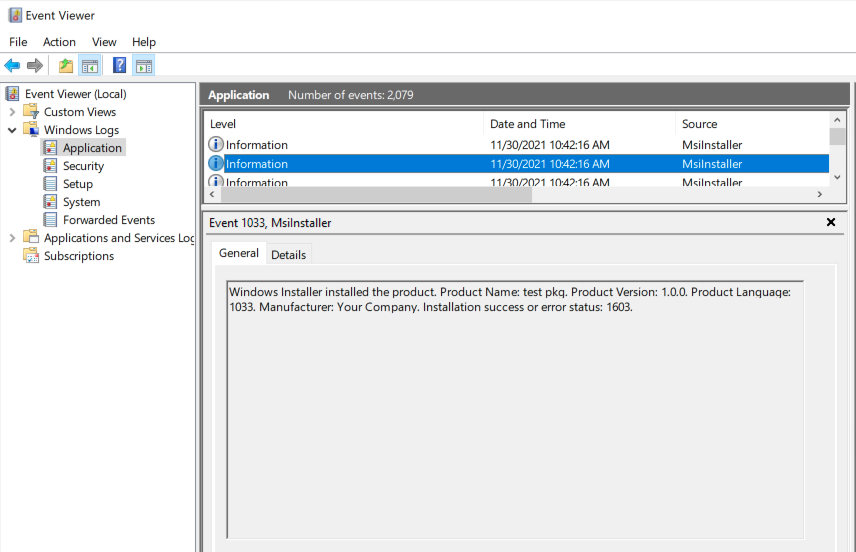Toggle the Show/Hide Console Tree toolbar icon

click(90, 66)
